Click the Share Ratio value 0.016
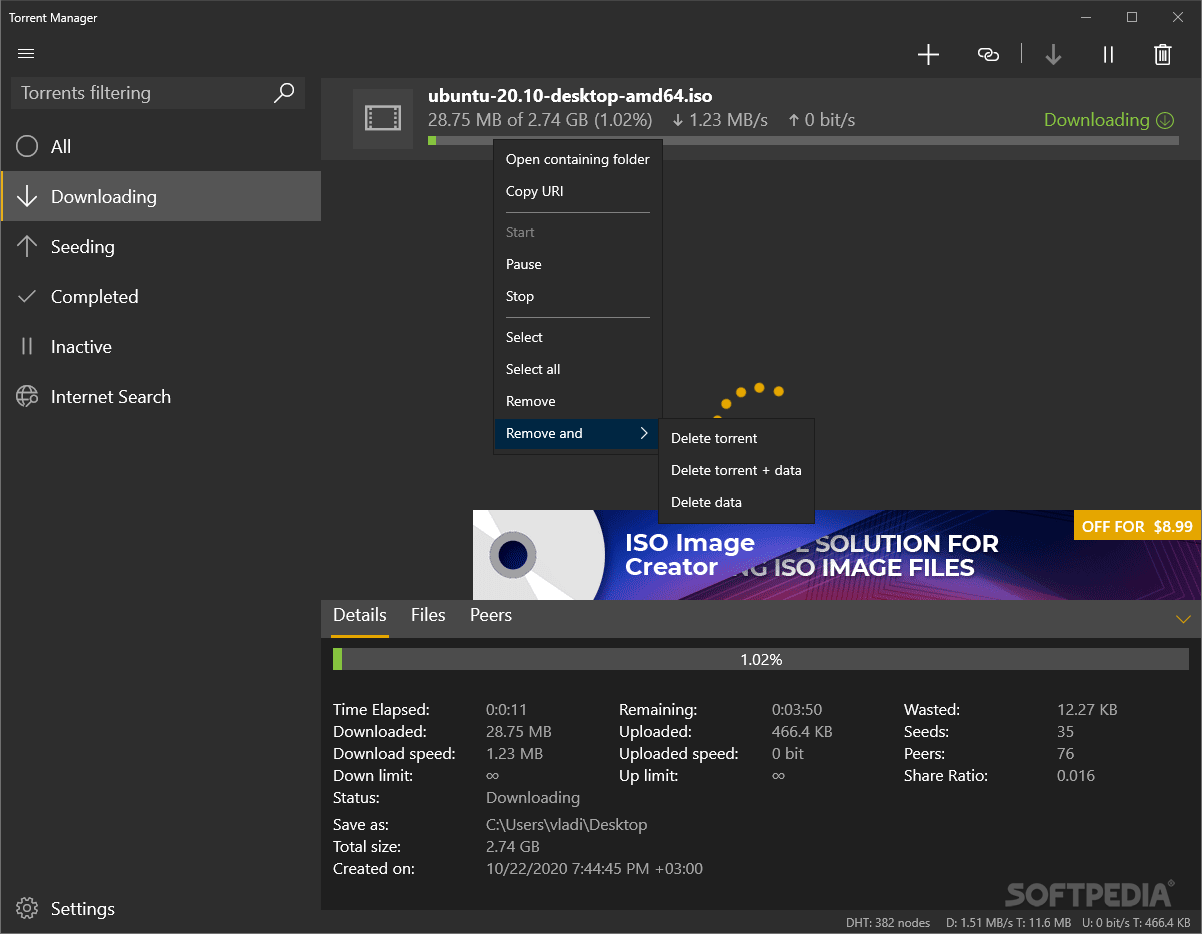 (x=1076, y=776)
